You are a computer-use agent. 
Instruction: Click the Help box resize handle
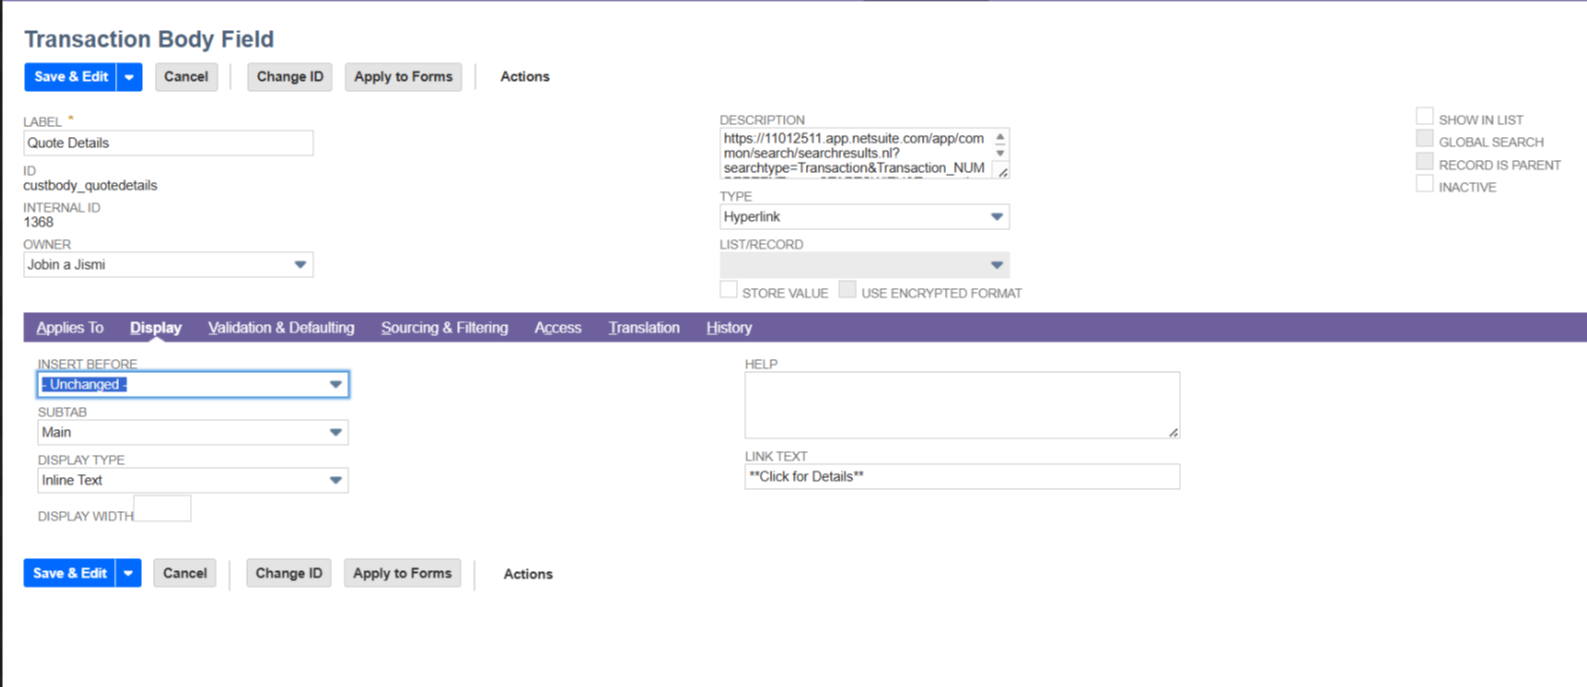click(x=1173, y=432)
